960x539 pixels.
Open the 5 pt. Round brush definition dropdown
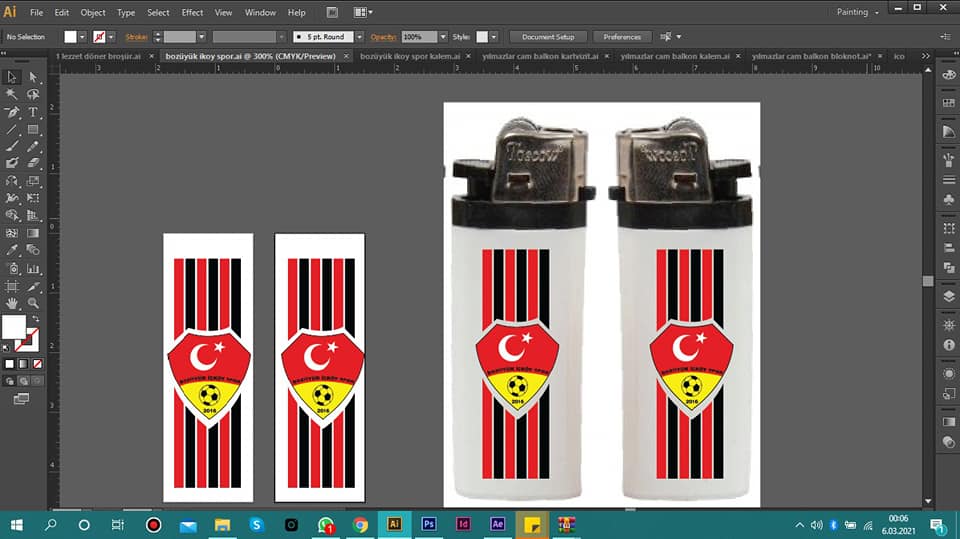click(x=359, y=37)
